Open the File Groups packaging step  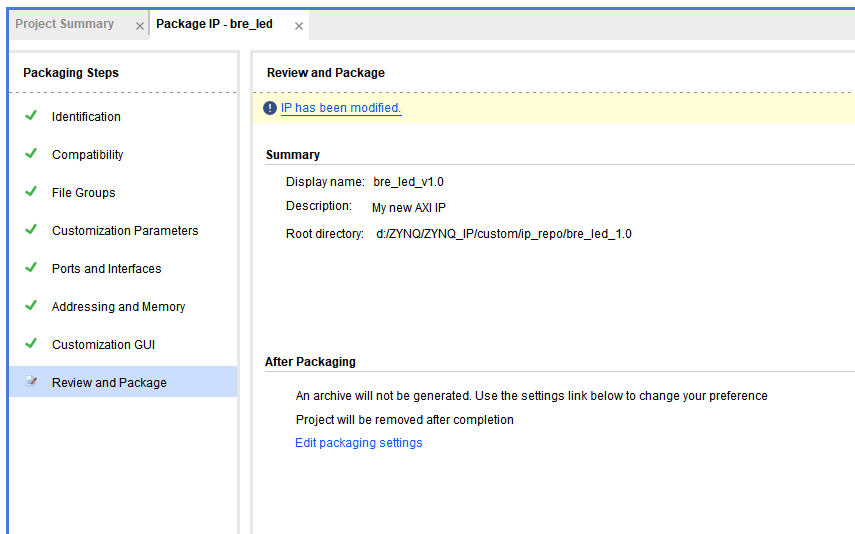click(x=83, y=193)
